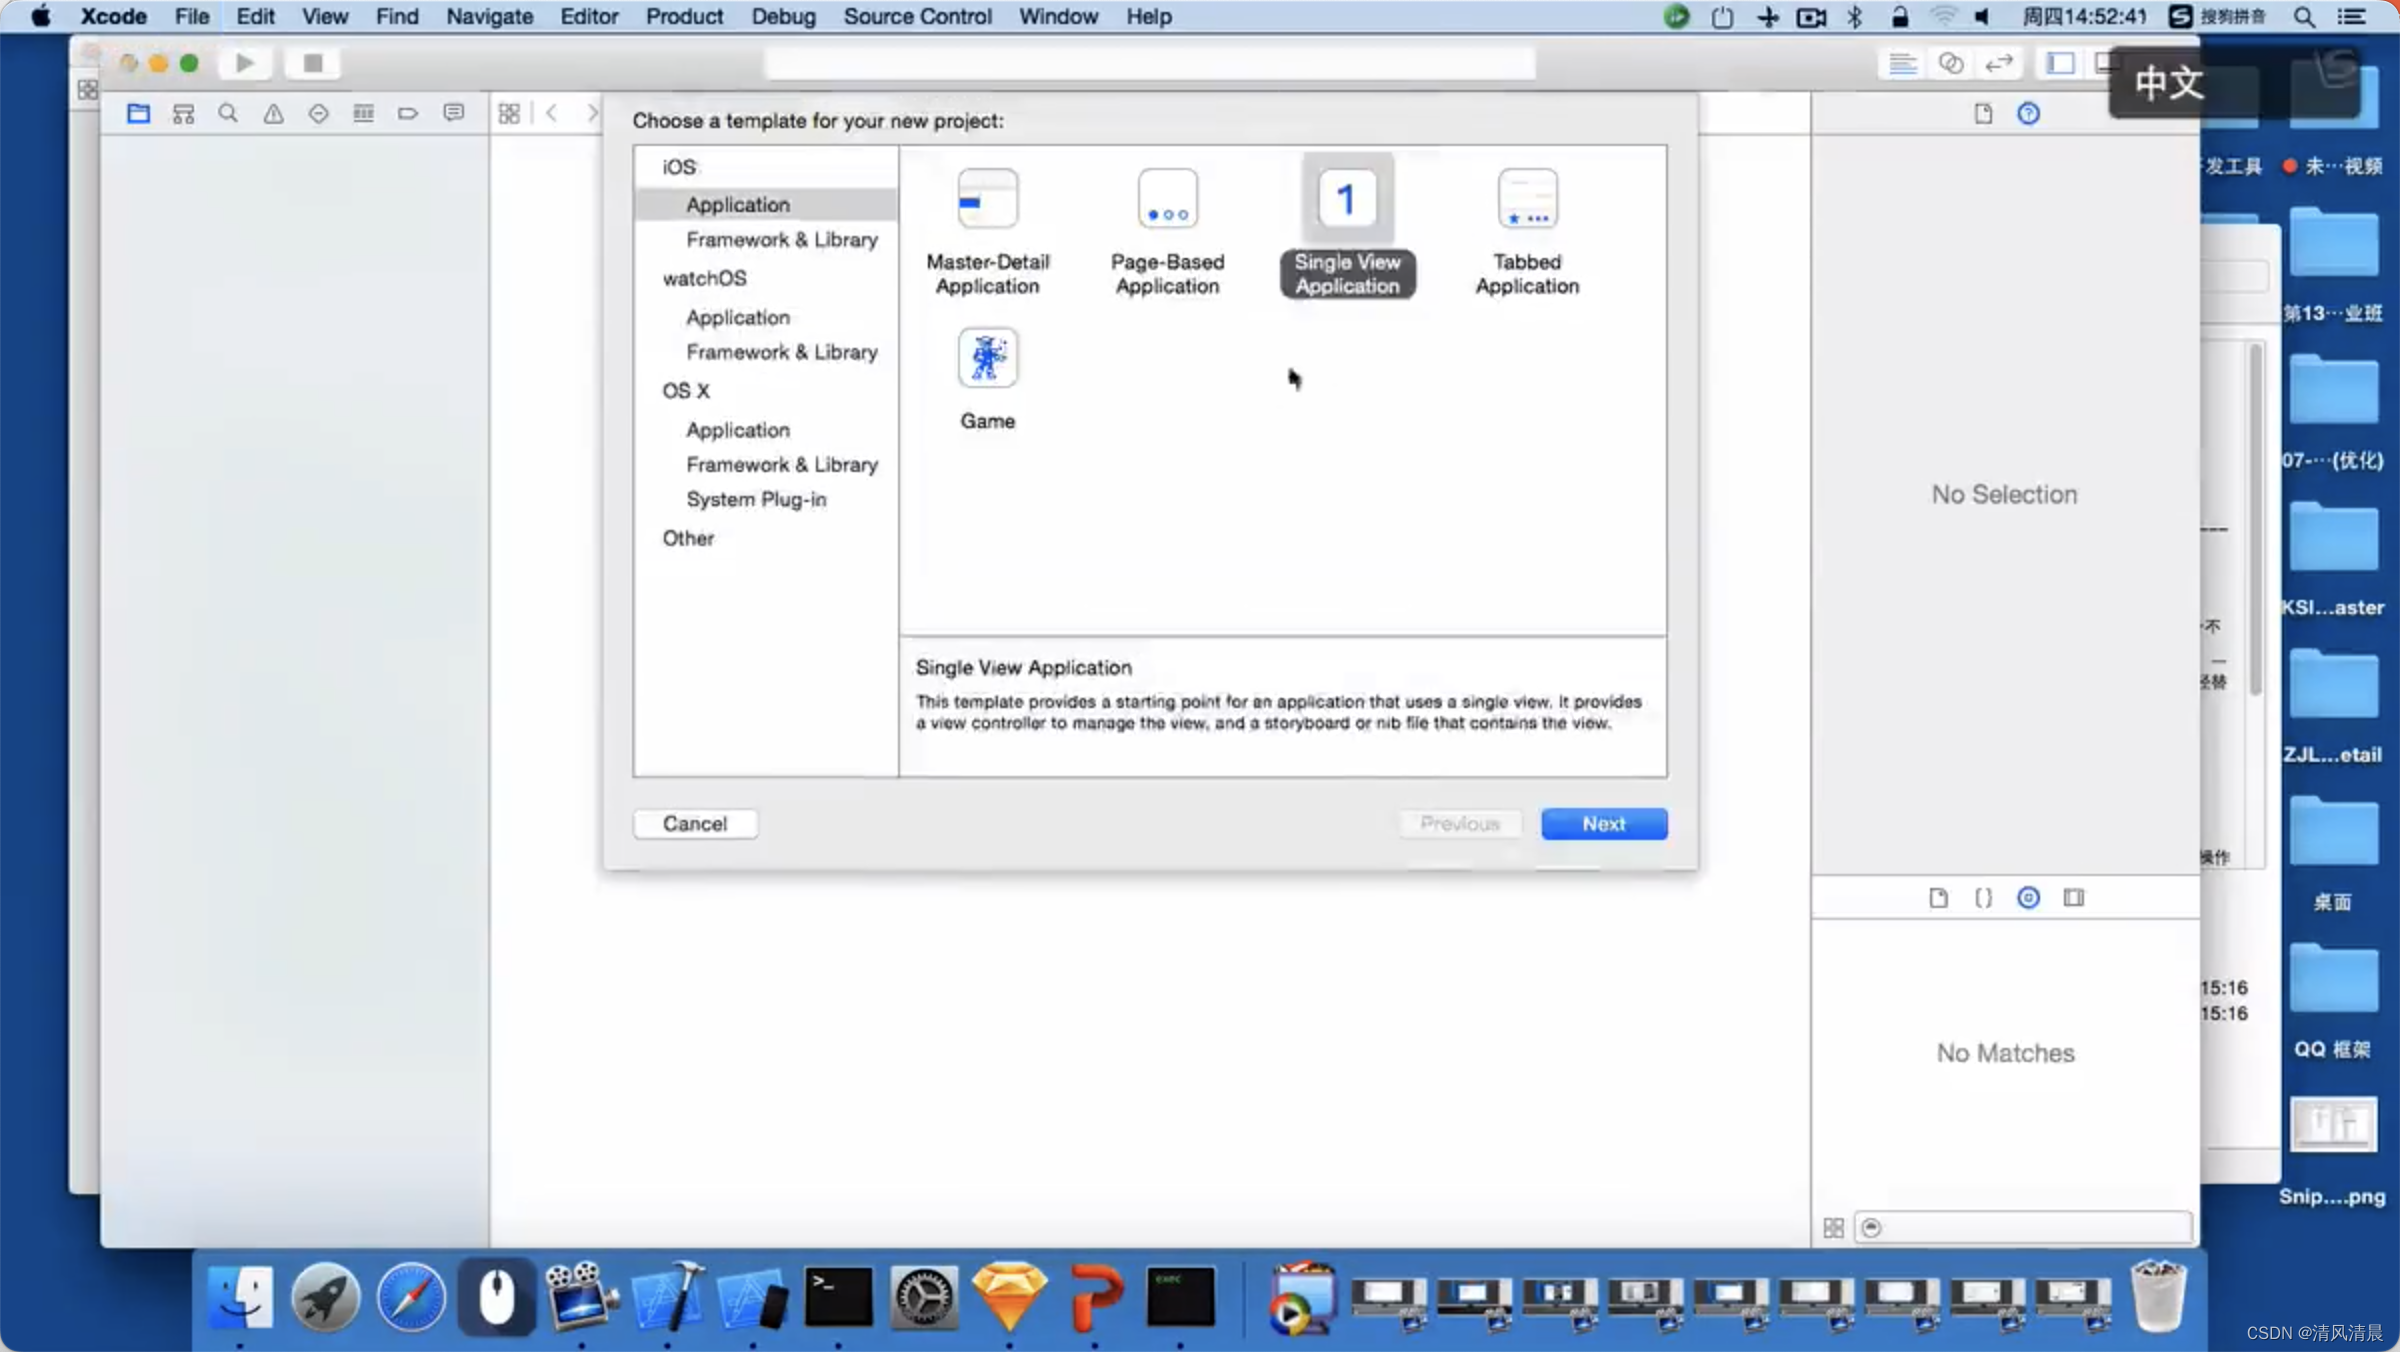Click the Cancel button to dismiss

(x=694, y=823)
